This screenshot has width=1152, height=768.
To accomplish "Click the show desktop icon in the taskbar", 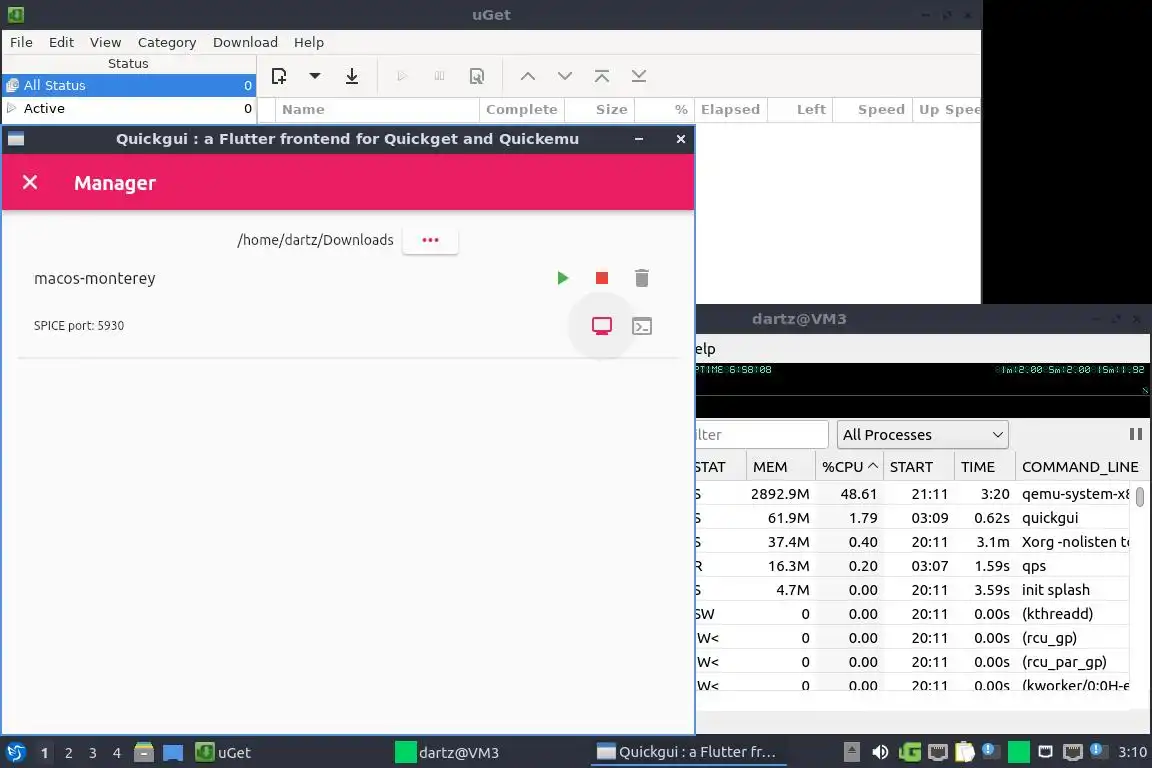I will pyautogui.click(x=173, y=752).
